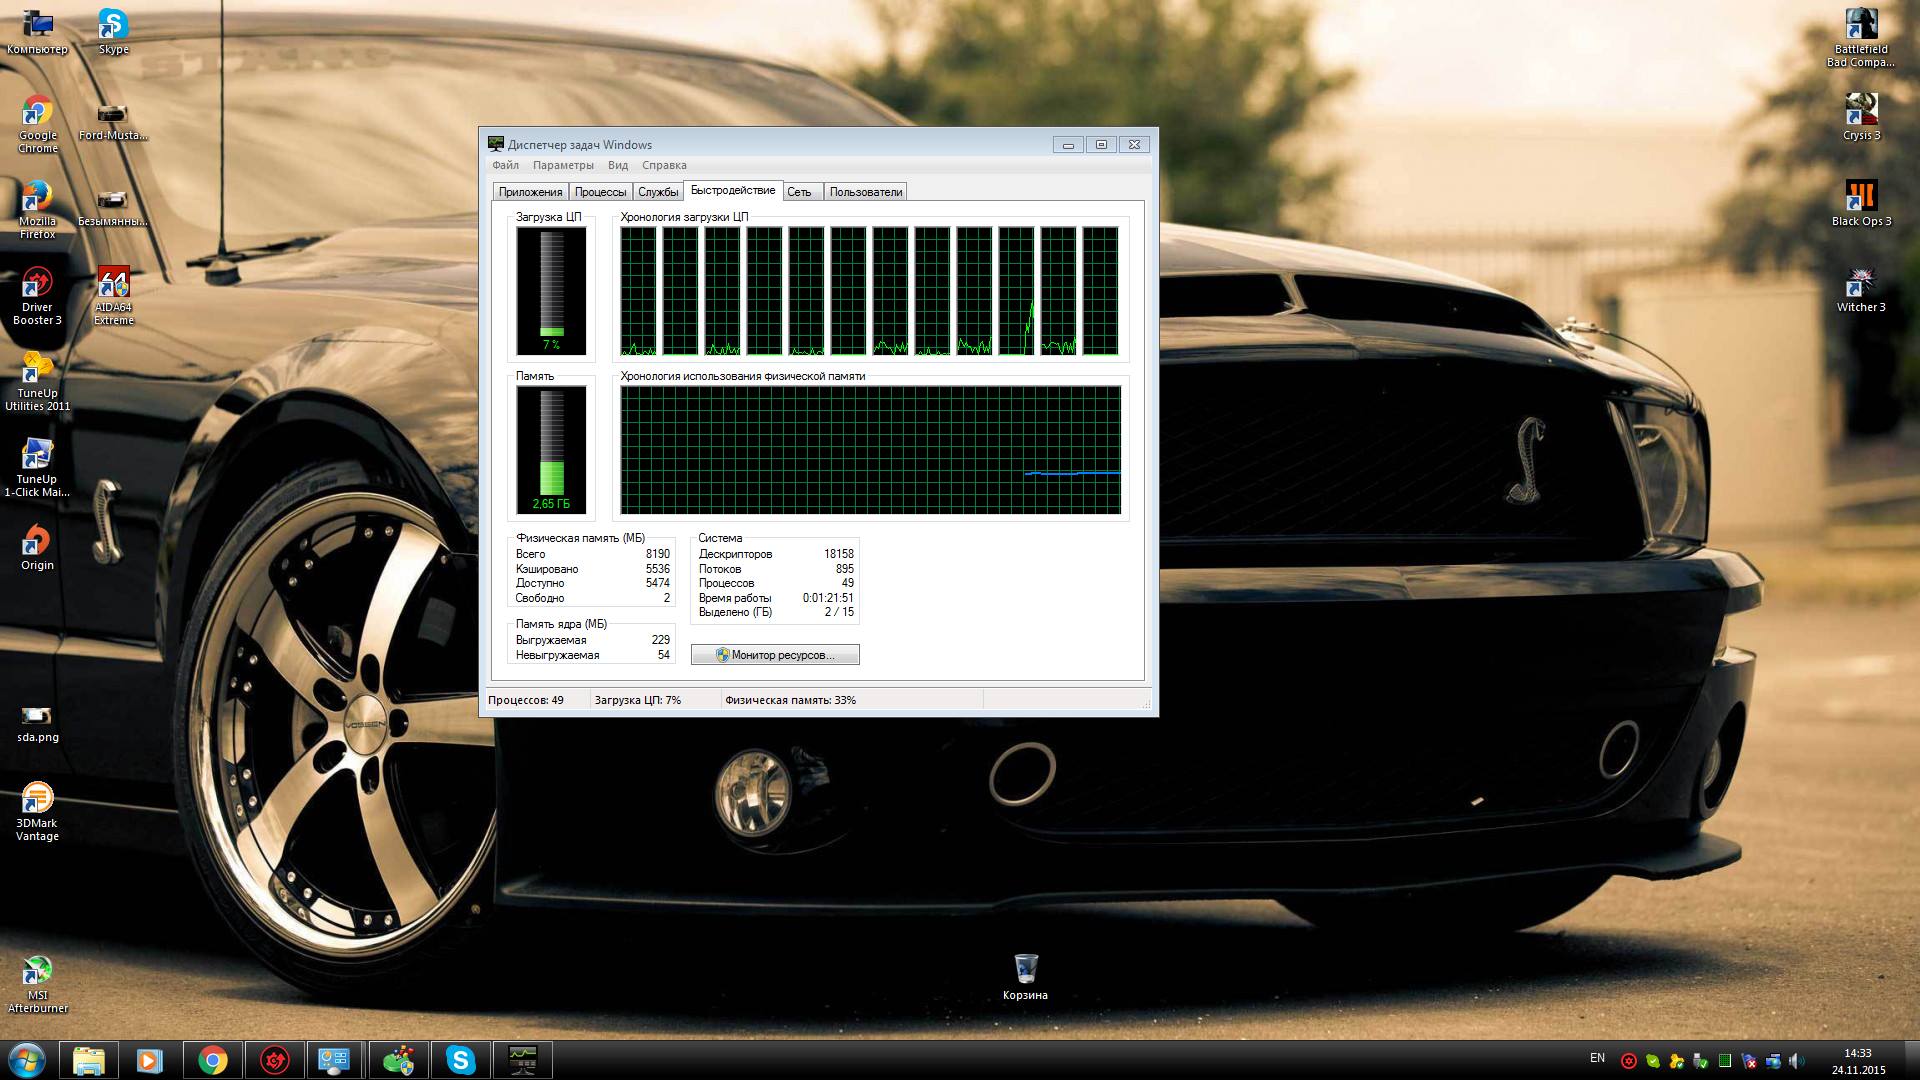Click the Driver Booster taskbar icon
The image size is (1920, 1080).
(274, 1059)
